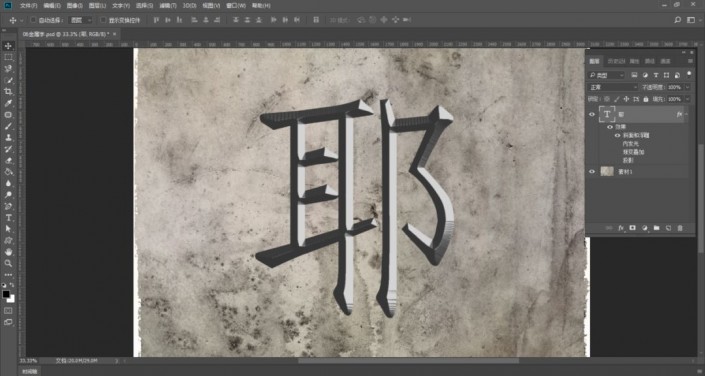The width and height of the screenshot is (705, 376).
Task: Select the Path Selection arrow tool
Action: coord(8,229)
